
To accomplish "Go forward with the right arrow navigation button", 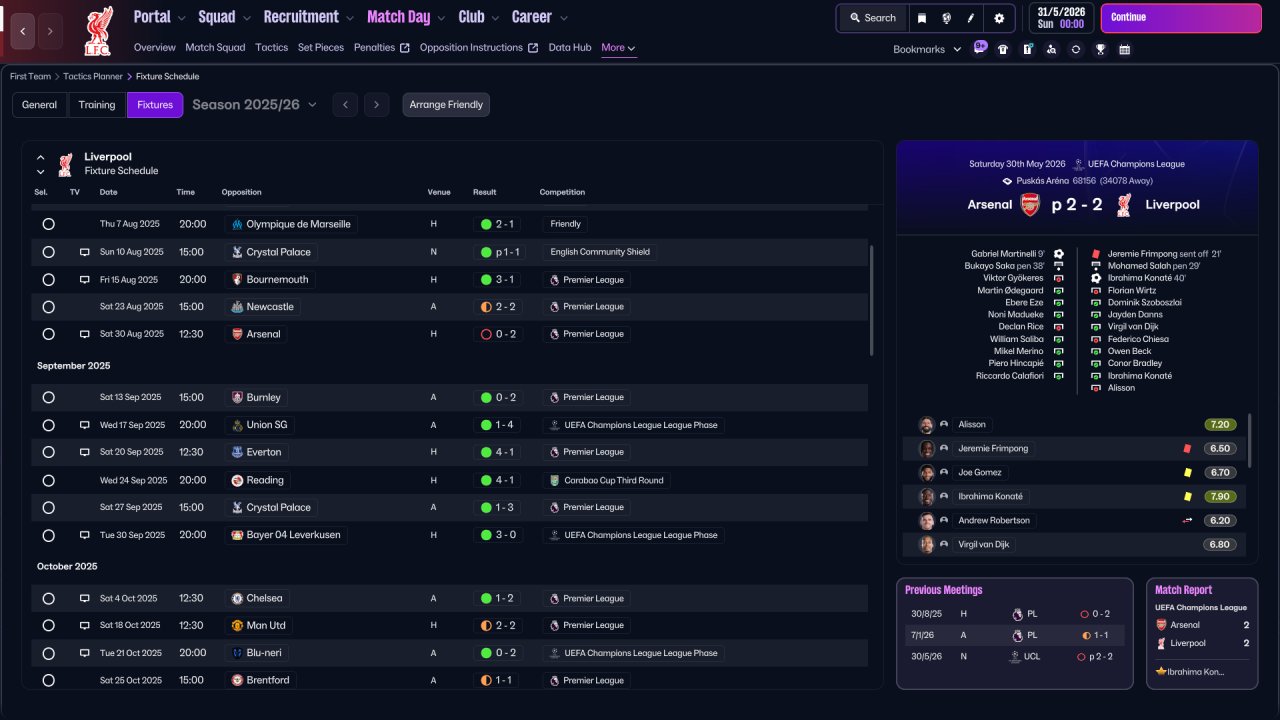I will tap(50, 31).
